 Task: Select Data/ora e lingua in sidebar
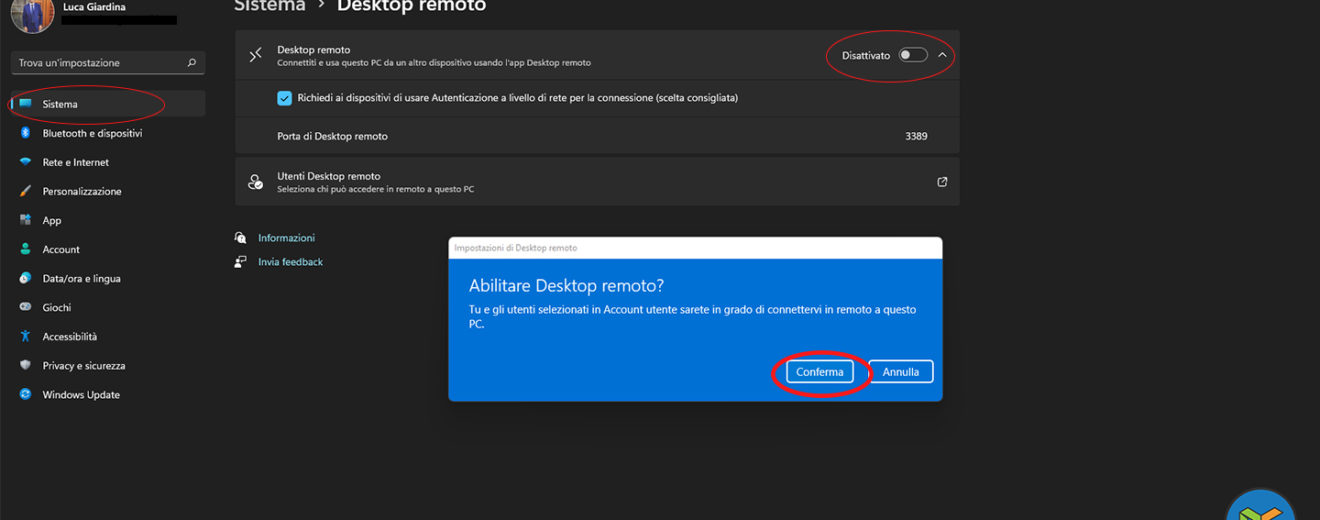[81, 279]
